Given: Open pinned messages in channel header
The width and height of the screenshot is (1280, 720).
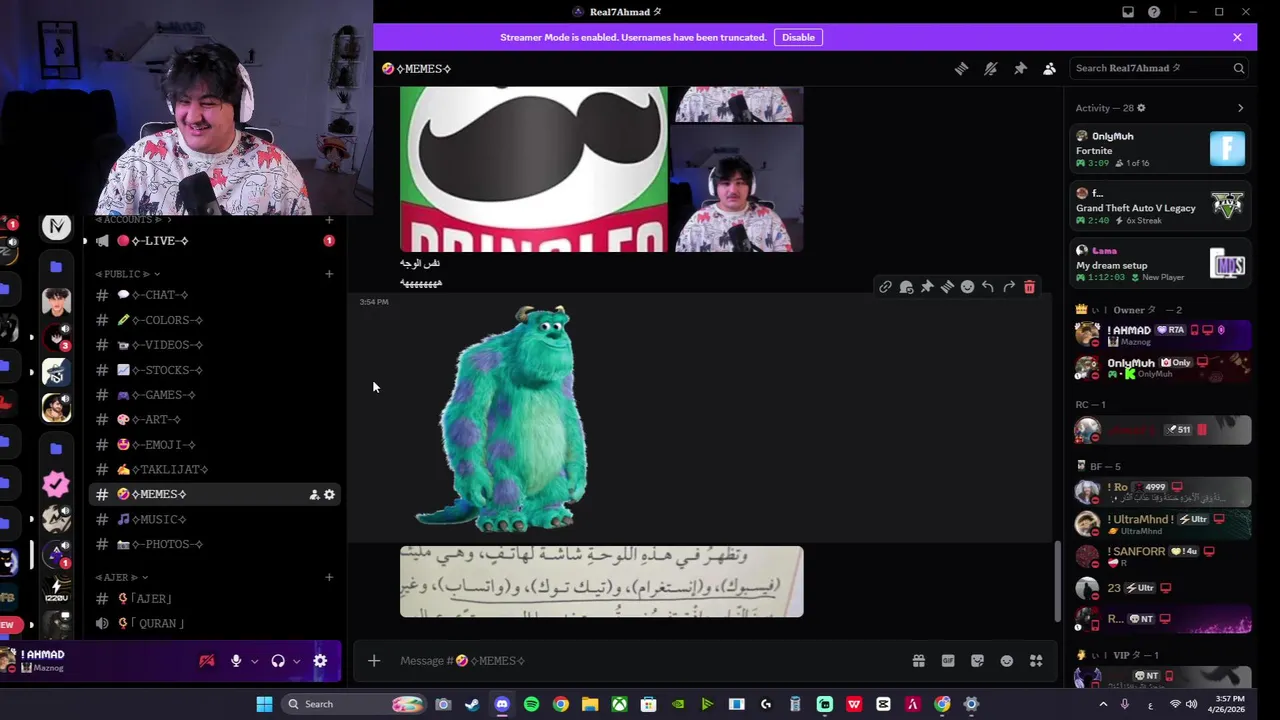Looking at the screenshot, I should click(x=1020, y=68).
